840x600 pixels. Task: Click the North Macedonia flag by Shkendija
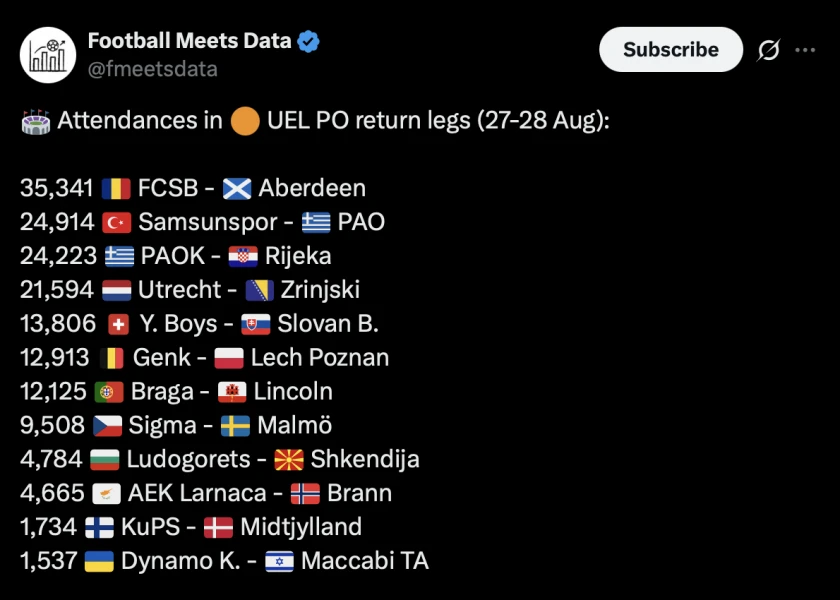289,460
